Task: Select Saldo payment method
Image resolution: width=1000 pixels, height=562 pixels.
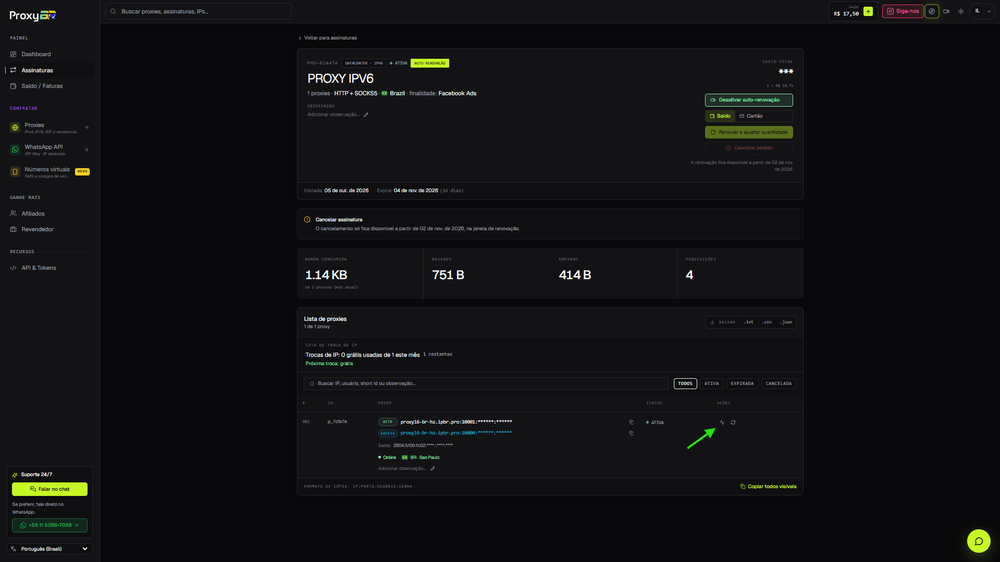Action: (720, 116)
